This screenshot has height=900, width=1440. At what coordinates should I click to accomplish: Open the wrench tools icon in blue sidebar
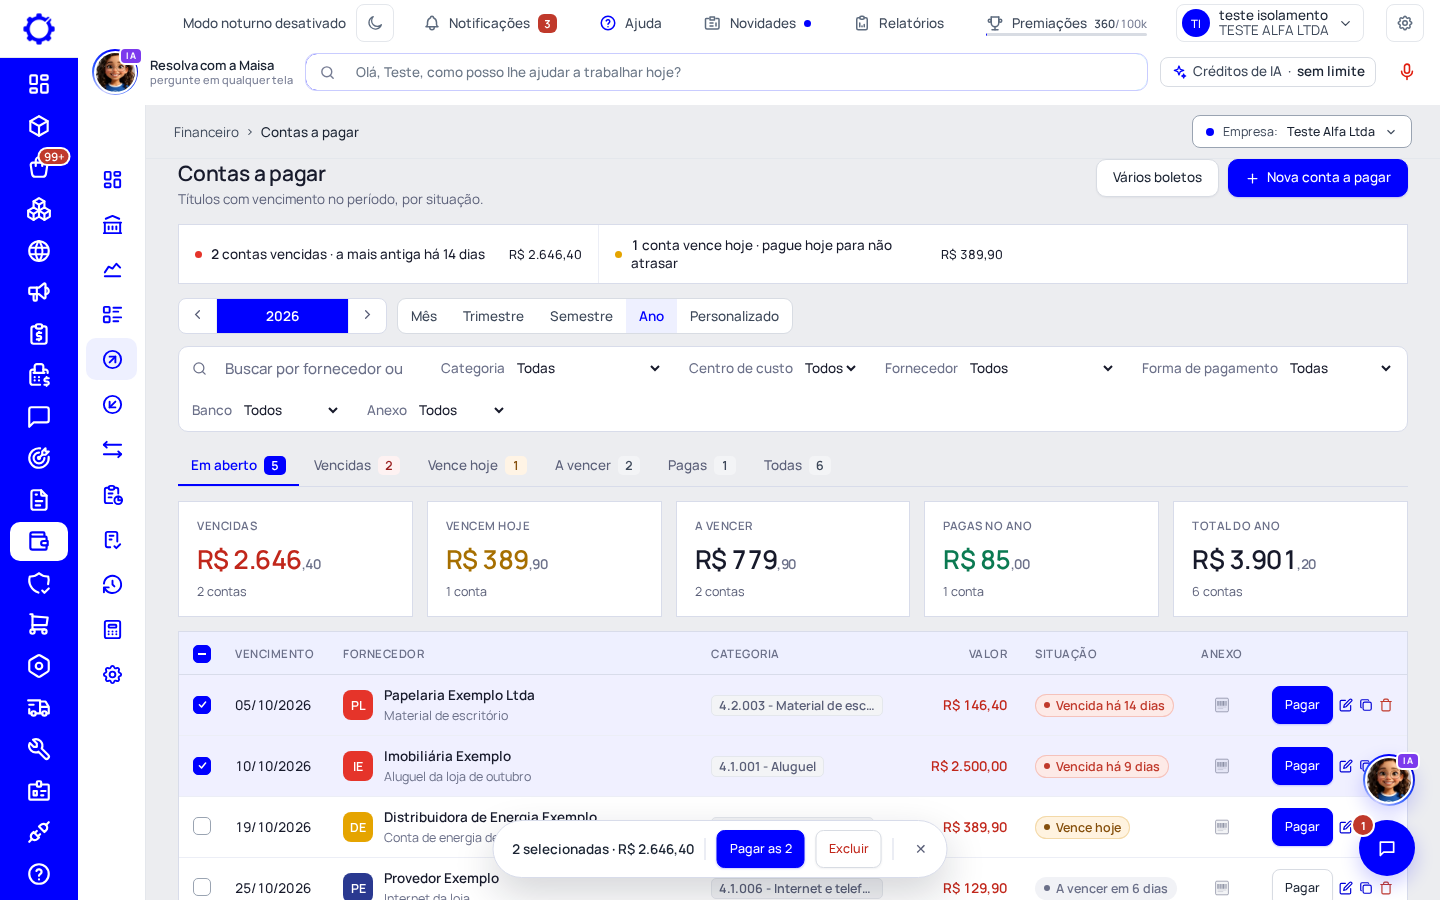(x=39, y=749)
